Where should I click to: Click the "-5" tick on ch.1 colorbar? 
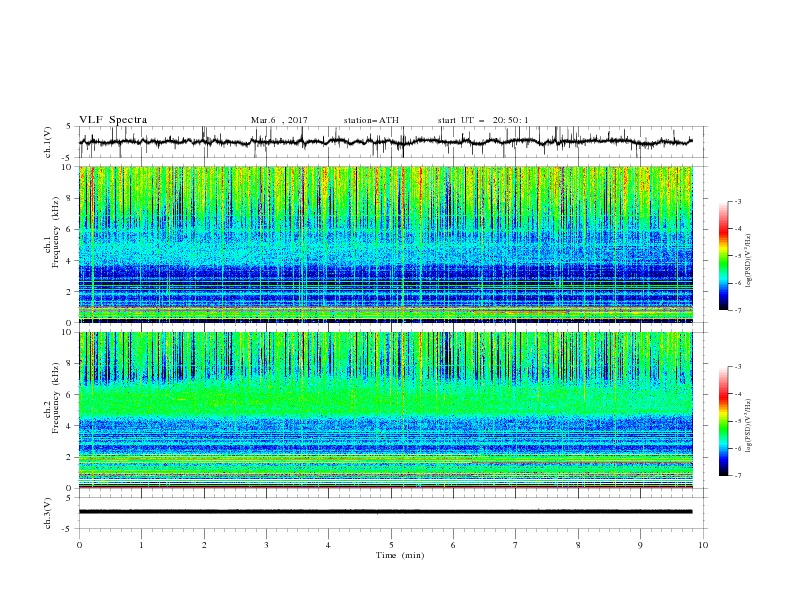[x=738, y=256]
